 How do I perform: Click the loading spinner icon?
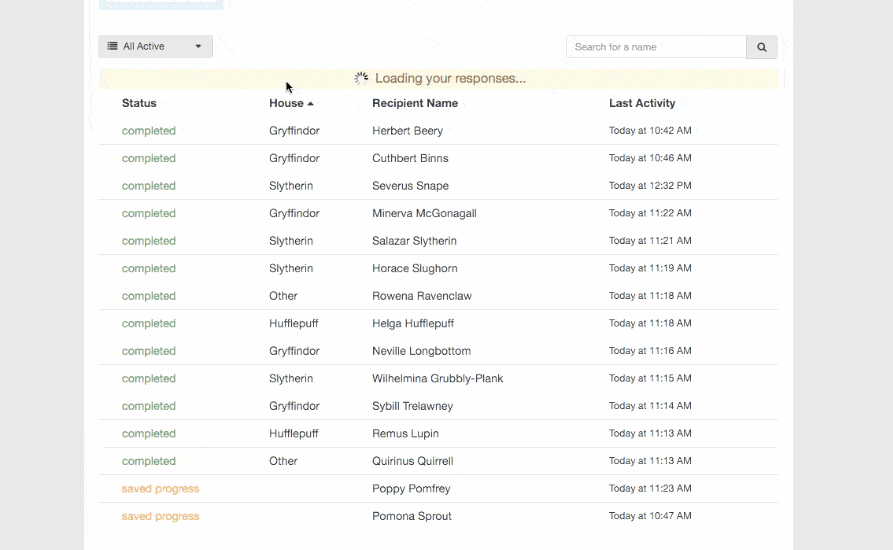361,78
